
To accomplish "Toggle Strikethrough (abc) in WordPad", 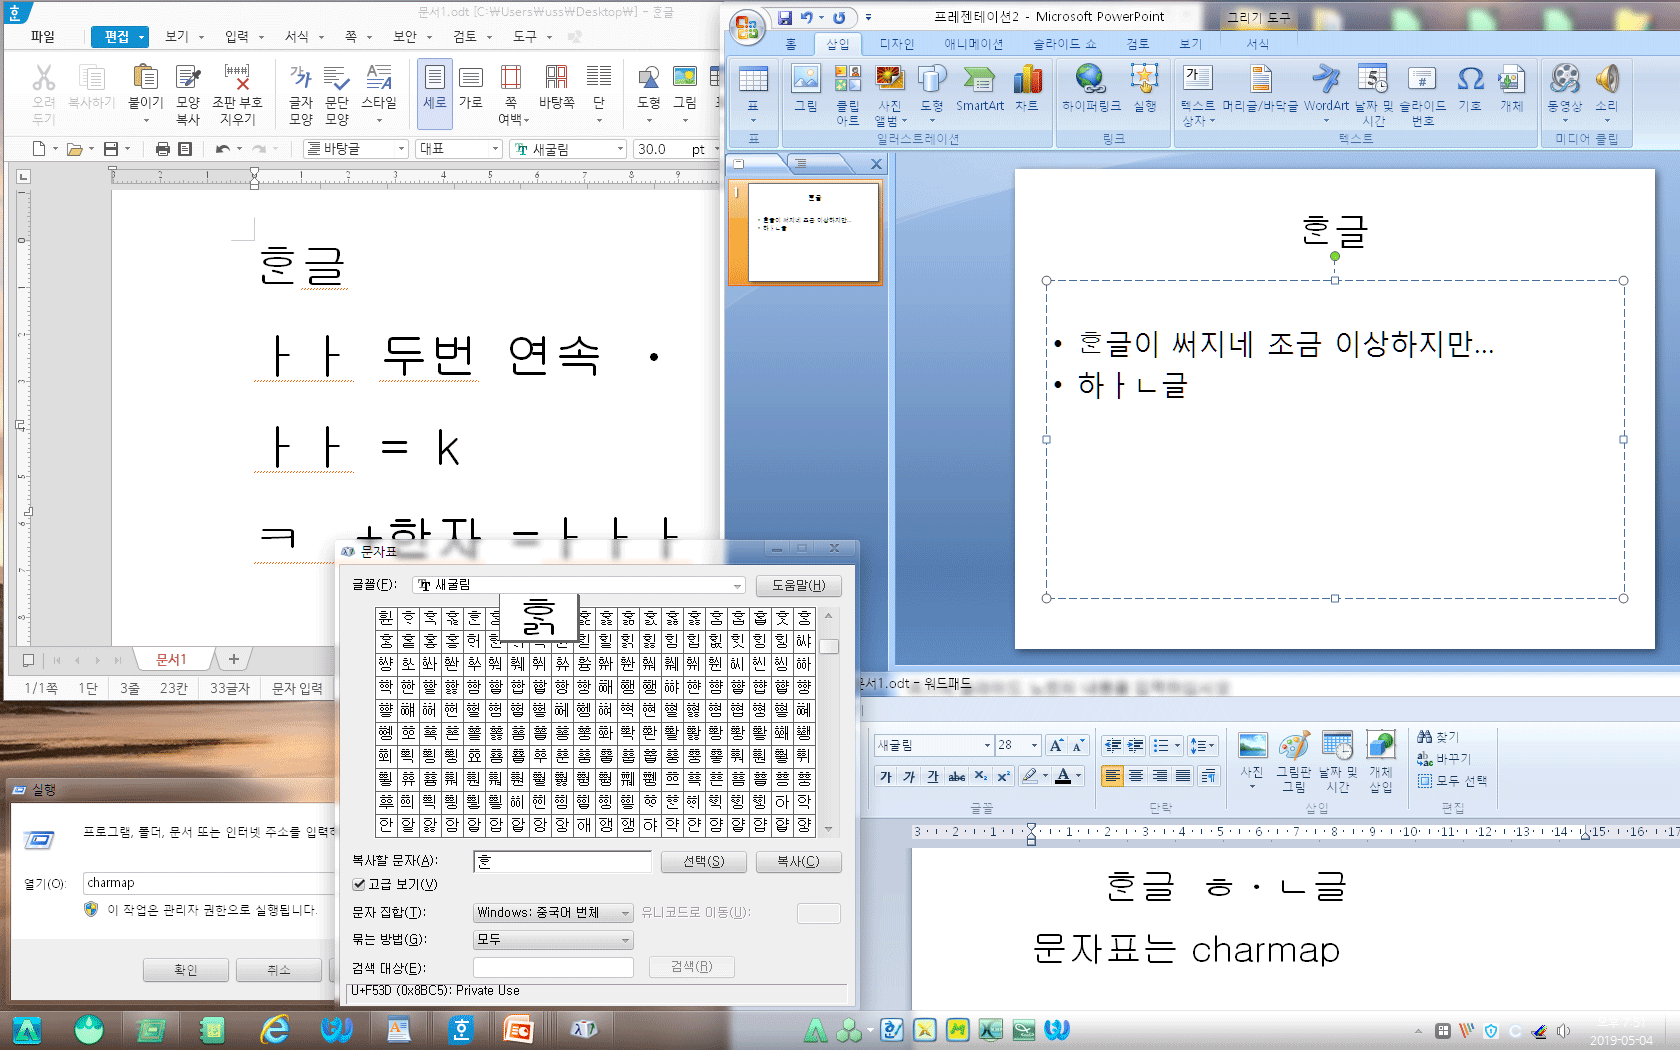I will tap(957, 776).
